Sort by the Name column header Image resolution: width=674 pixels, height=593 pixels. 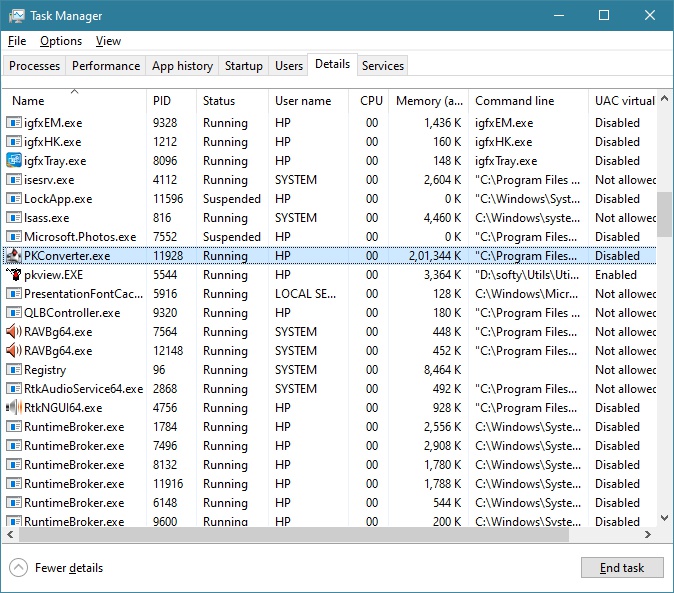(28, 101)
